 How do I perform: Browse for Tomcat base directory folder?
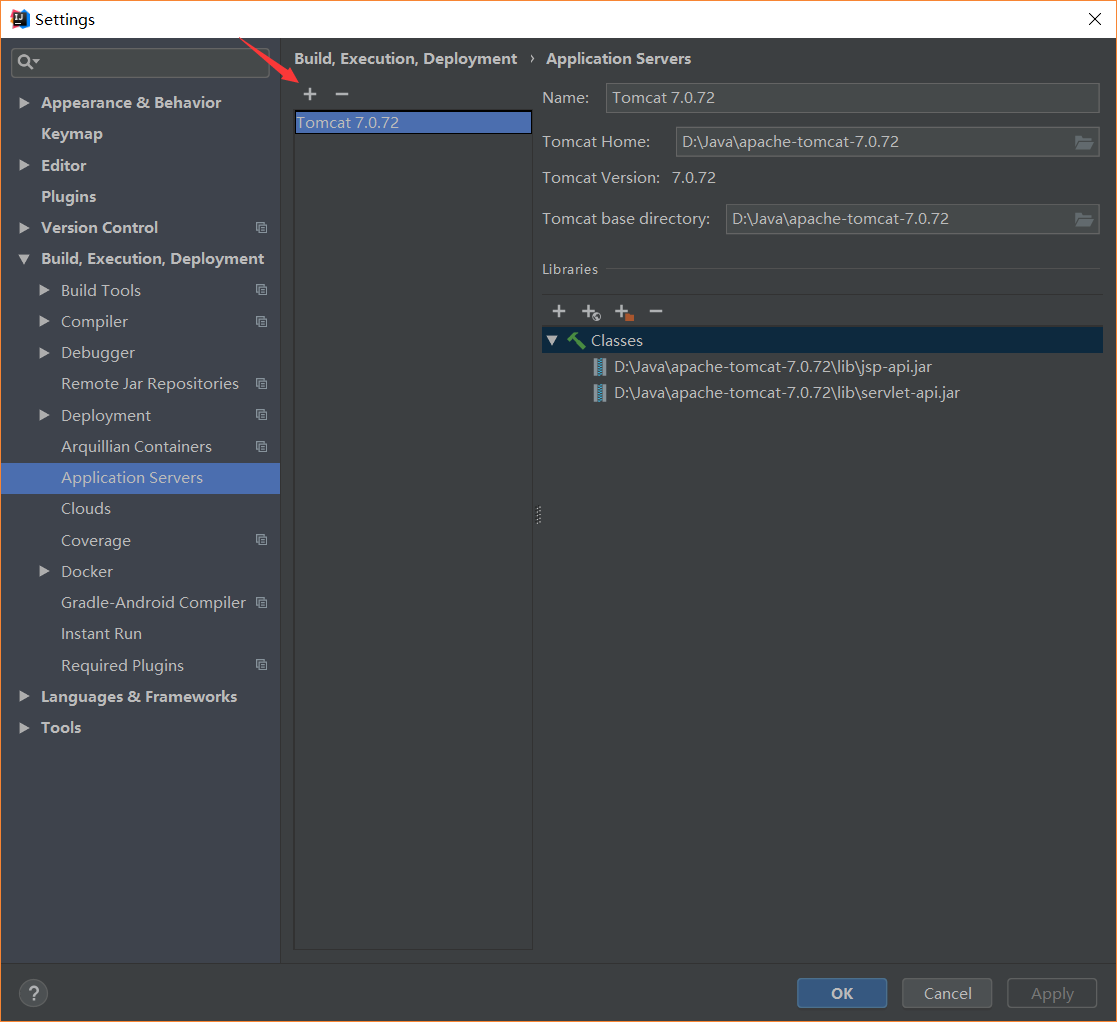(x=1084, y=219)
